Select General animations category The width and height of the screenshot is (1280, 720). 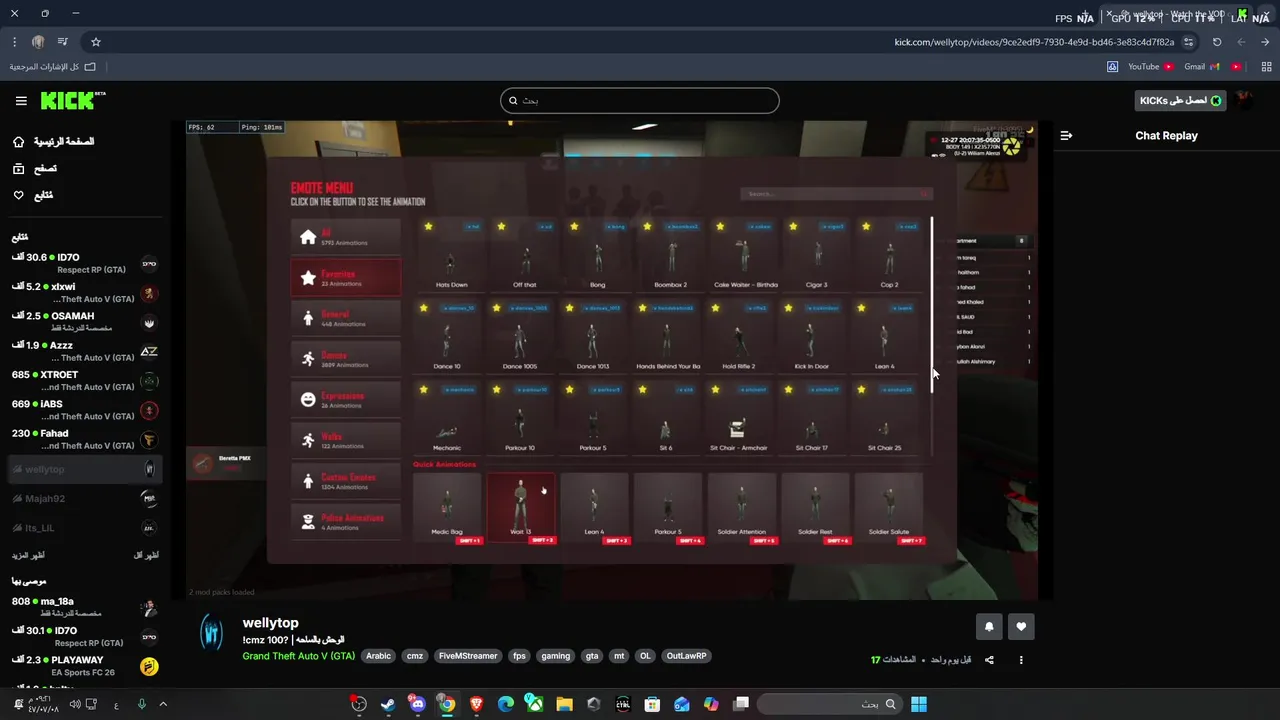click(346, 318)
